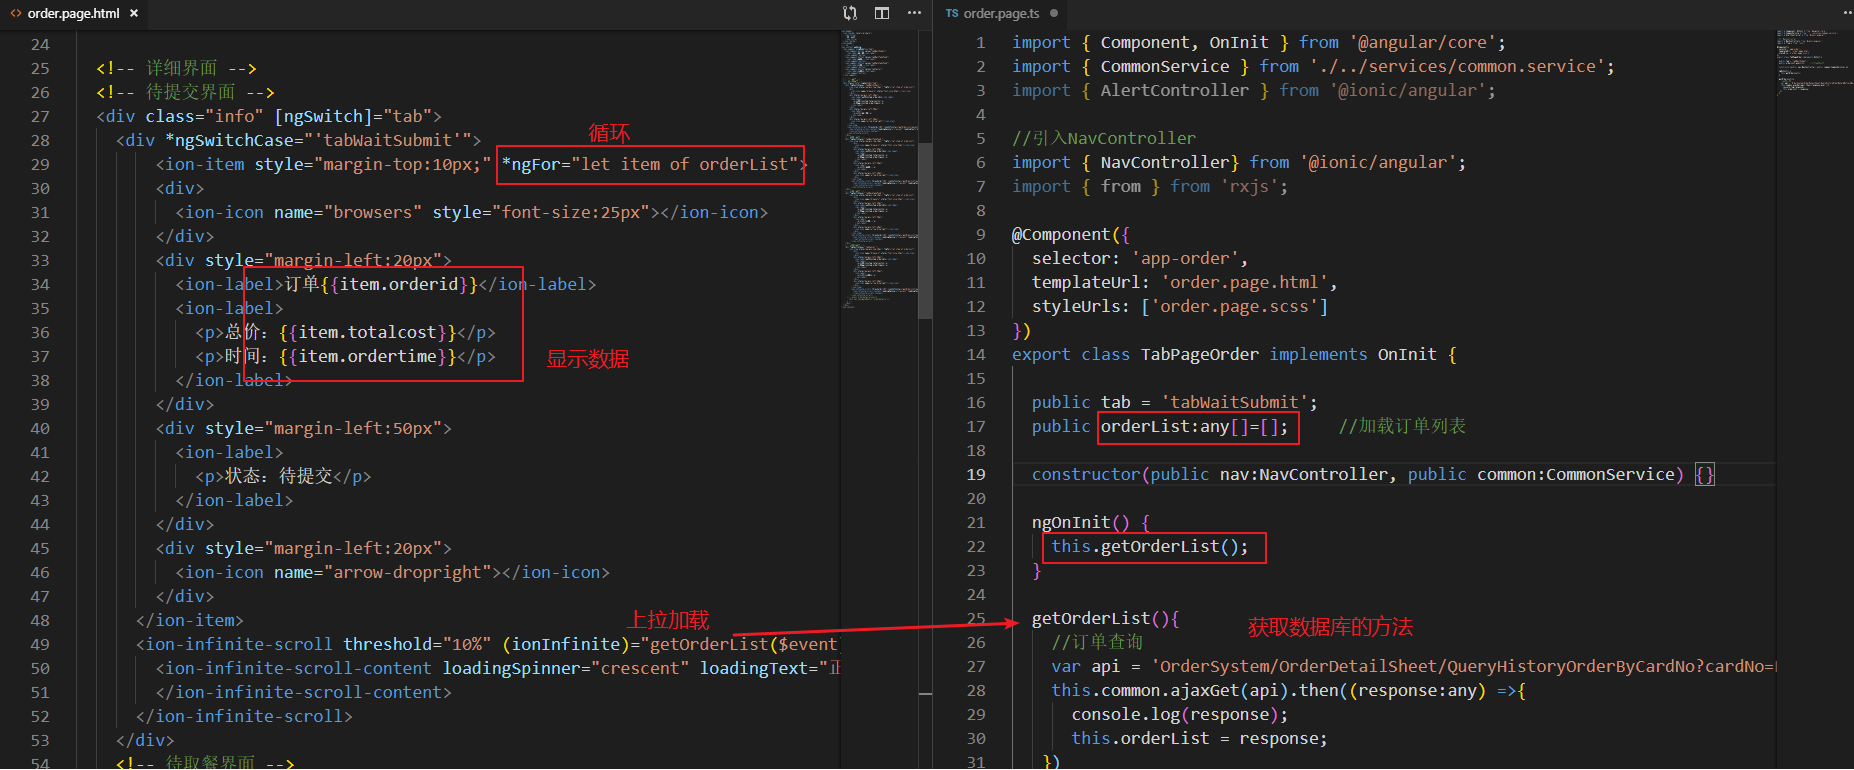Click templateUrl value 'order.page.html'
This screenshot has height=770, width=1854.
tap(1245, 282)
